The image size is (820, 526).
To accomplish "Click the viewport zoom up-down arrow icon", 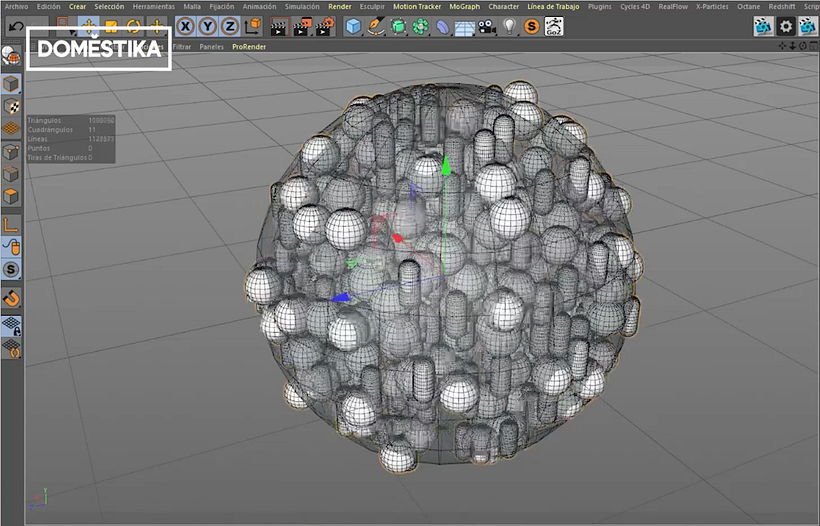I will tap(792, 46).
